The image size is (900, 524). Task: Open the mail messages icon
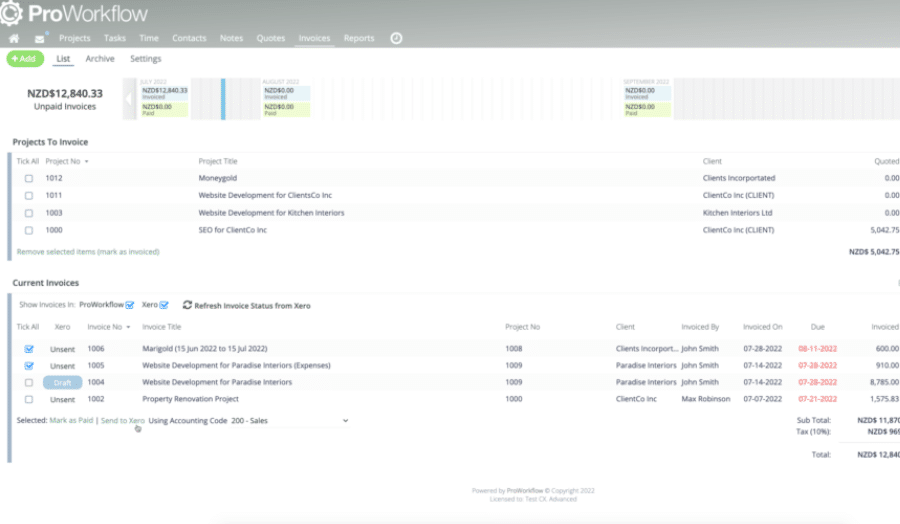[40, 38]
